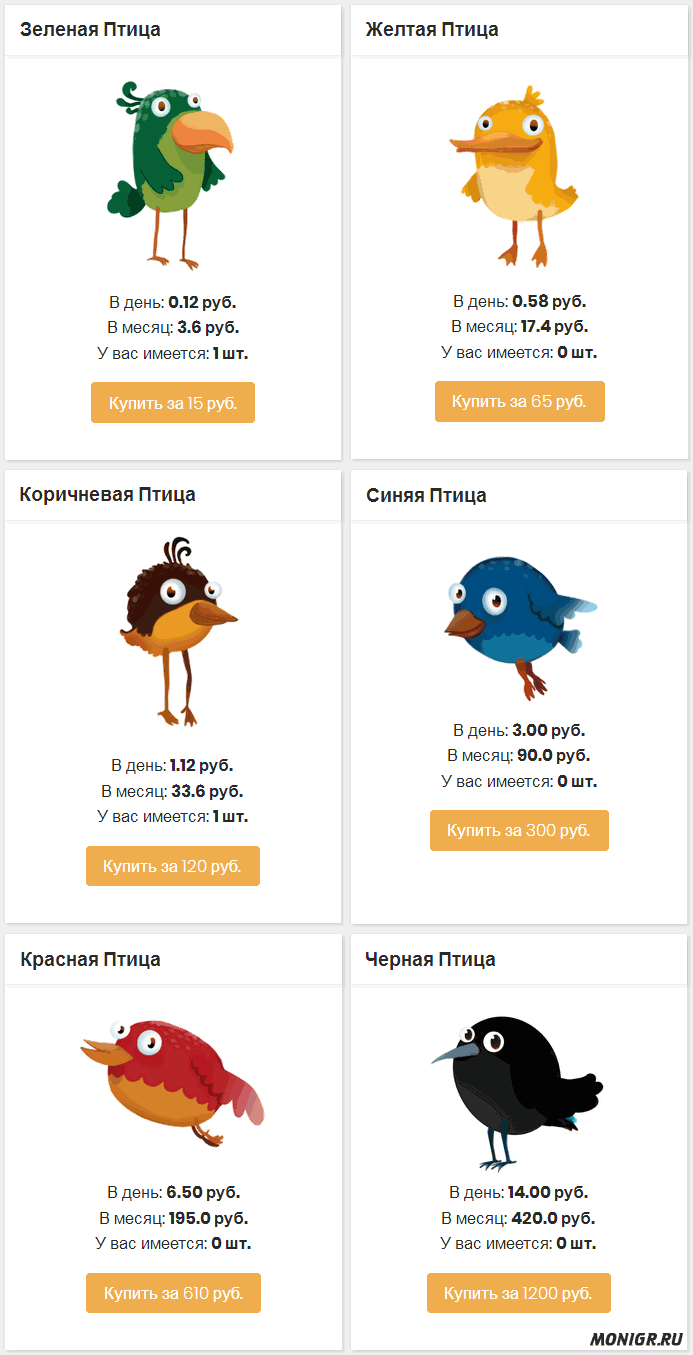
Task: Click the Черная Птица daily income text
Action: tap(518, 1192)
